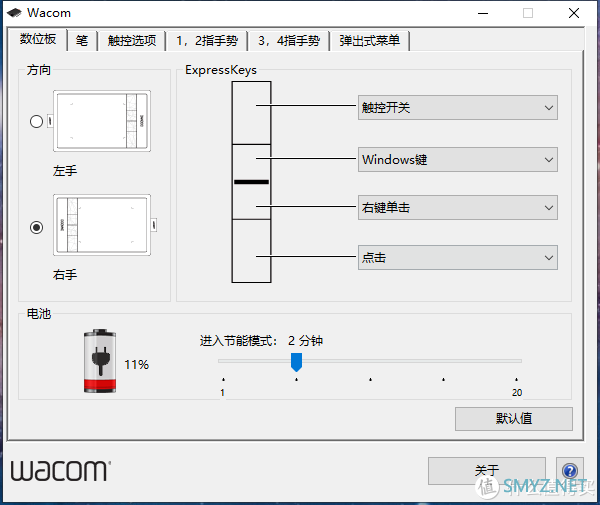The image size is (600, 505).
Task: Open the 点击 ExpressKey dropdown
Action: (x=458, y=257)
